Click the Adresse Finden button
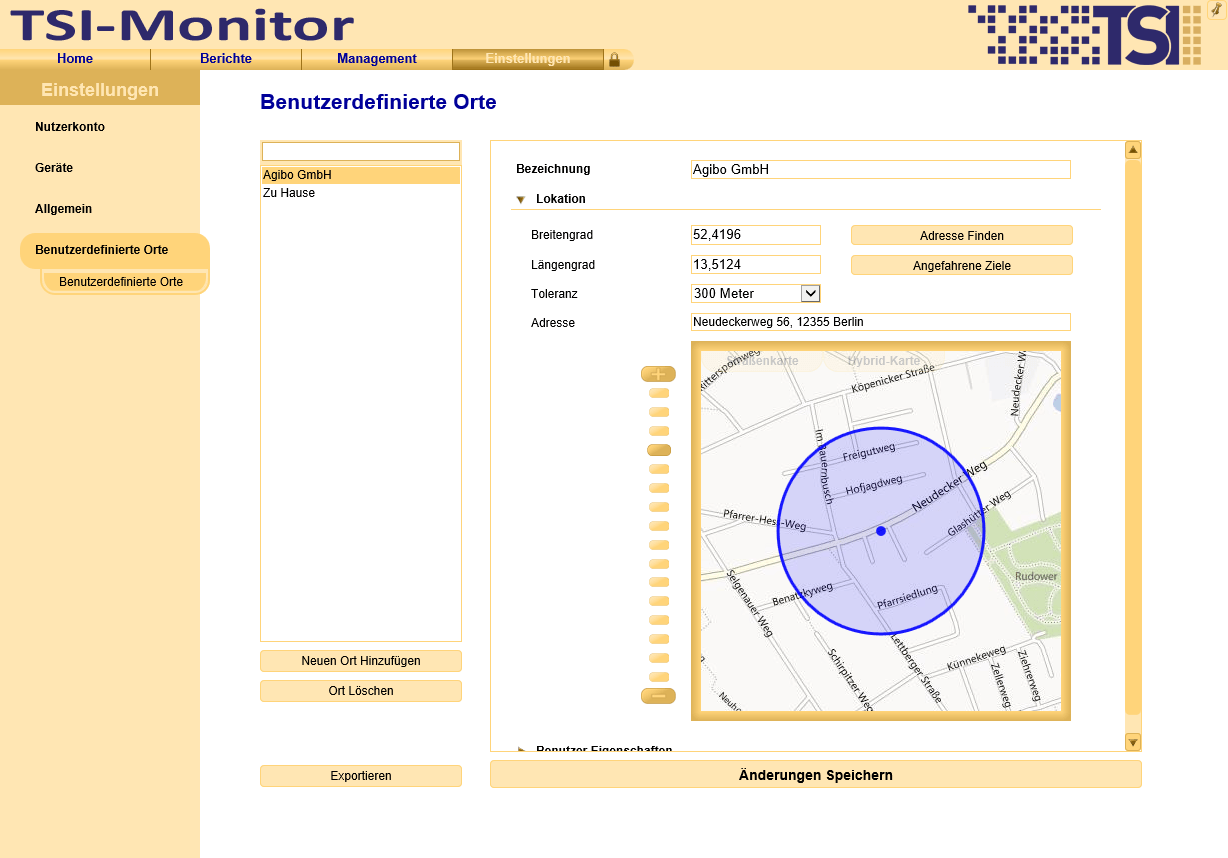The width and height of the screenshot is (1228, 858). (961, 236)
